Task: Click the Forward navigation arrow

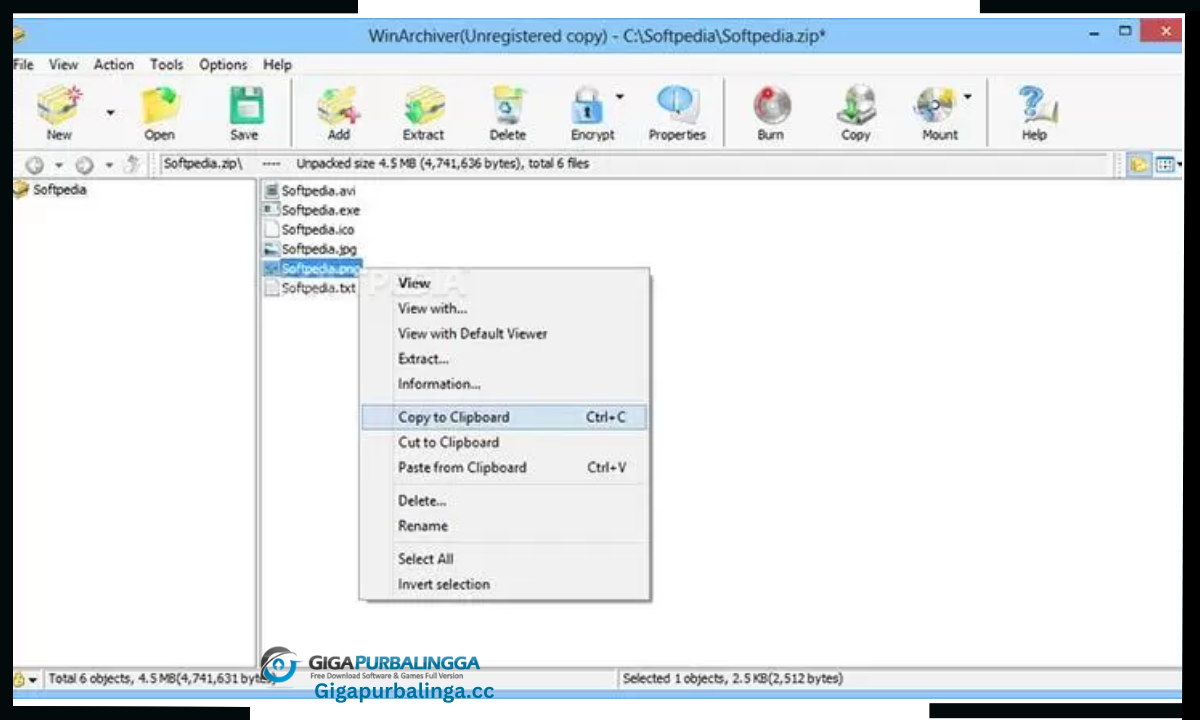Action: 85,165
